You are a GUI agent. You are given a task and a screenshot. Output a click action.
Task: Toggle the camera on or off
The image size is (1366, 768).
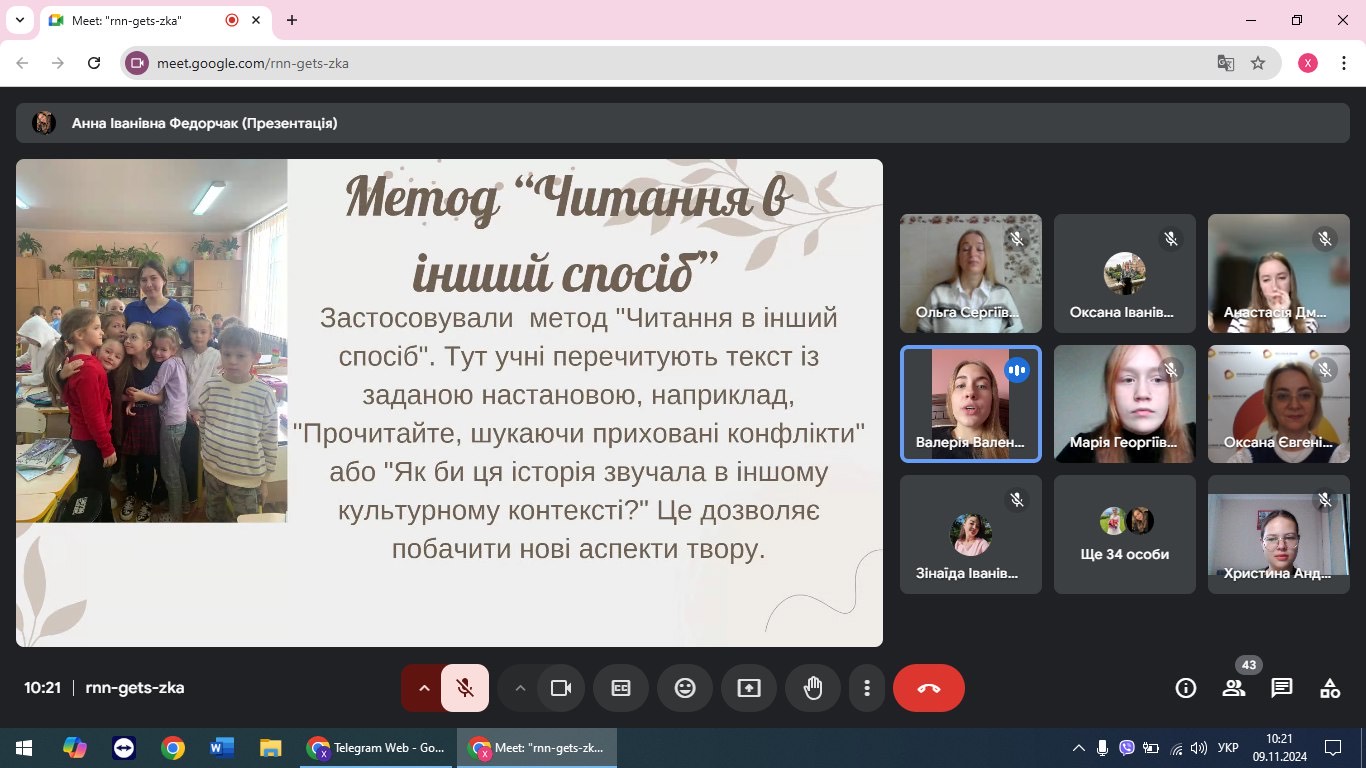[561, 688]
